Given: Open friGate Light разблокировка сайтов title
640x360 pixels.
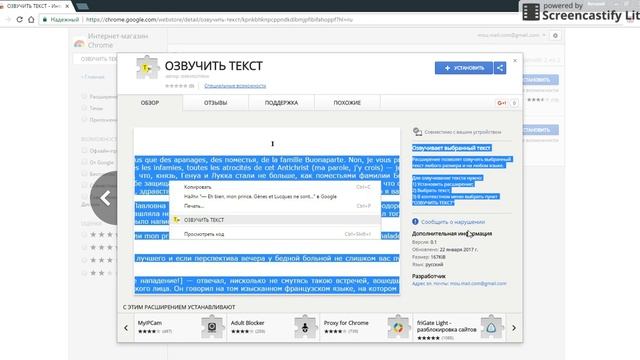Looking at the screenshot, I should point(447,326).
